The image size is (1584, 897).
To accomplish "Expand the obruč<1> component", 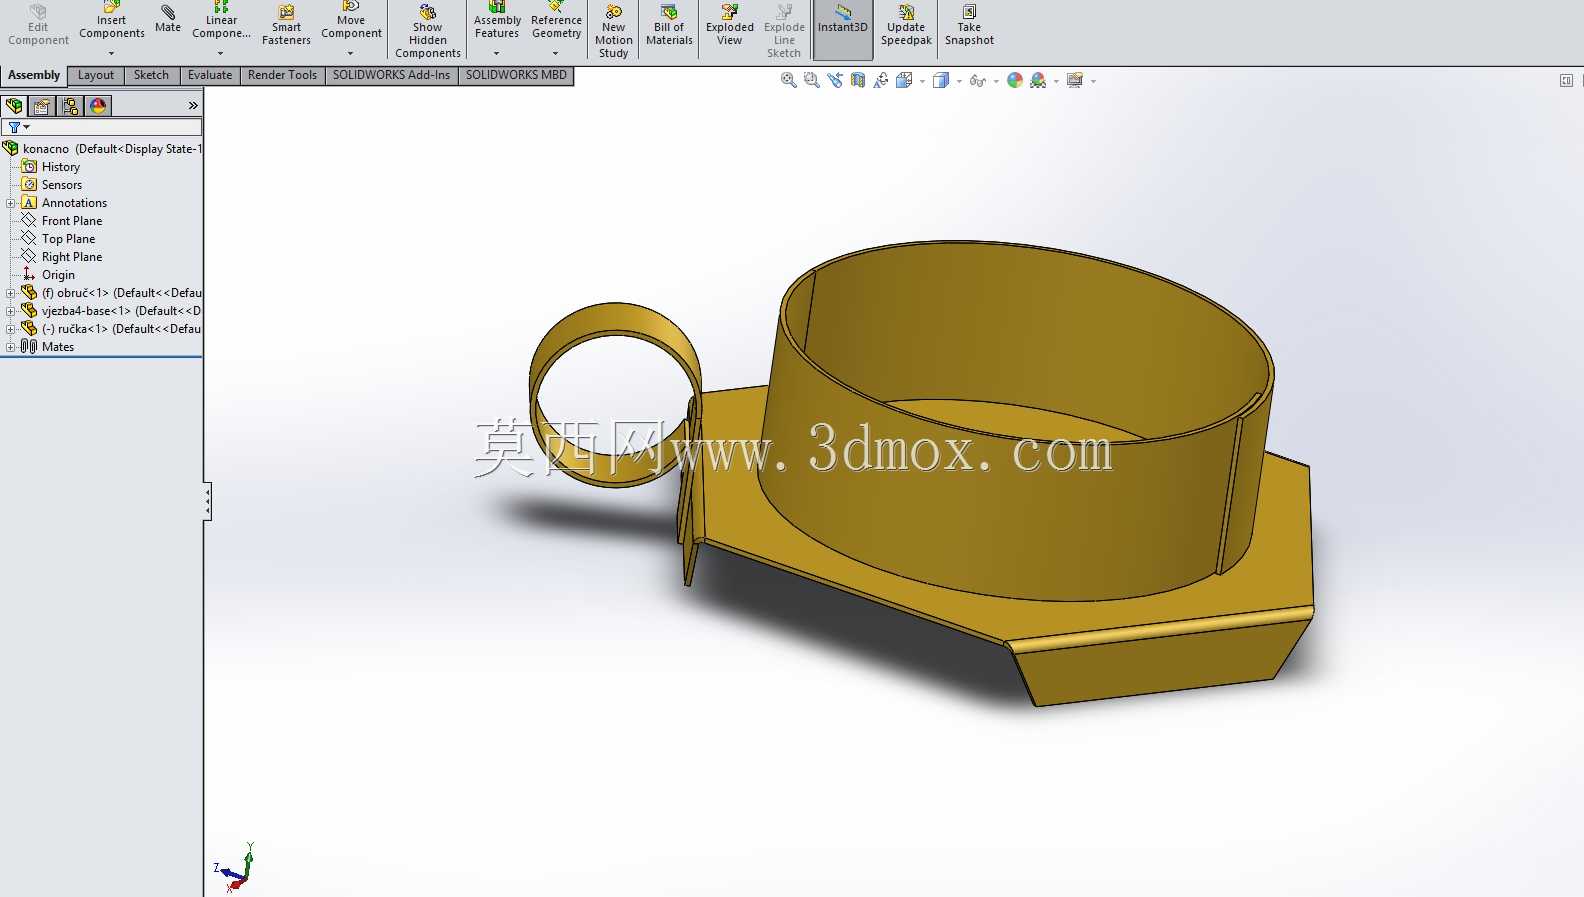I will pyautogui.click(x=11, y=293).
